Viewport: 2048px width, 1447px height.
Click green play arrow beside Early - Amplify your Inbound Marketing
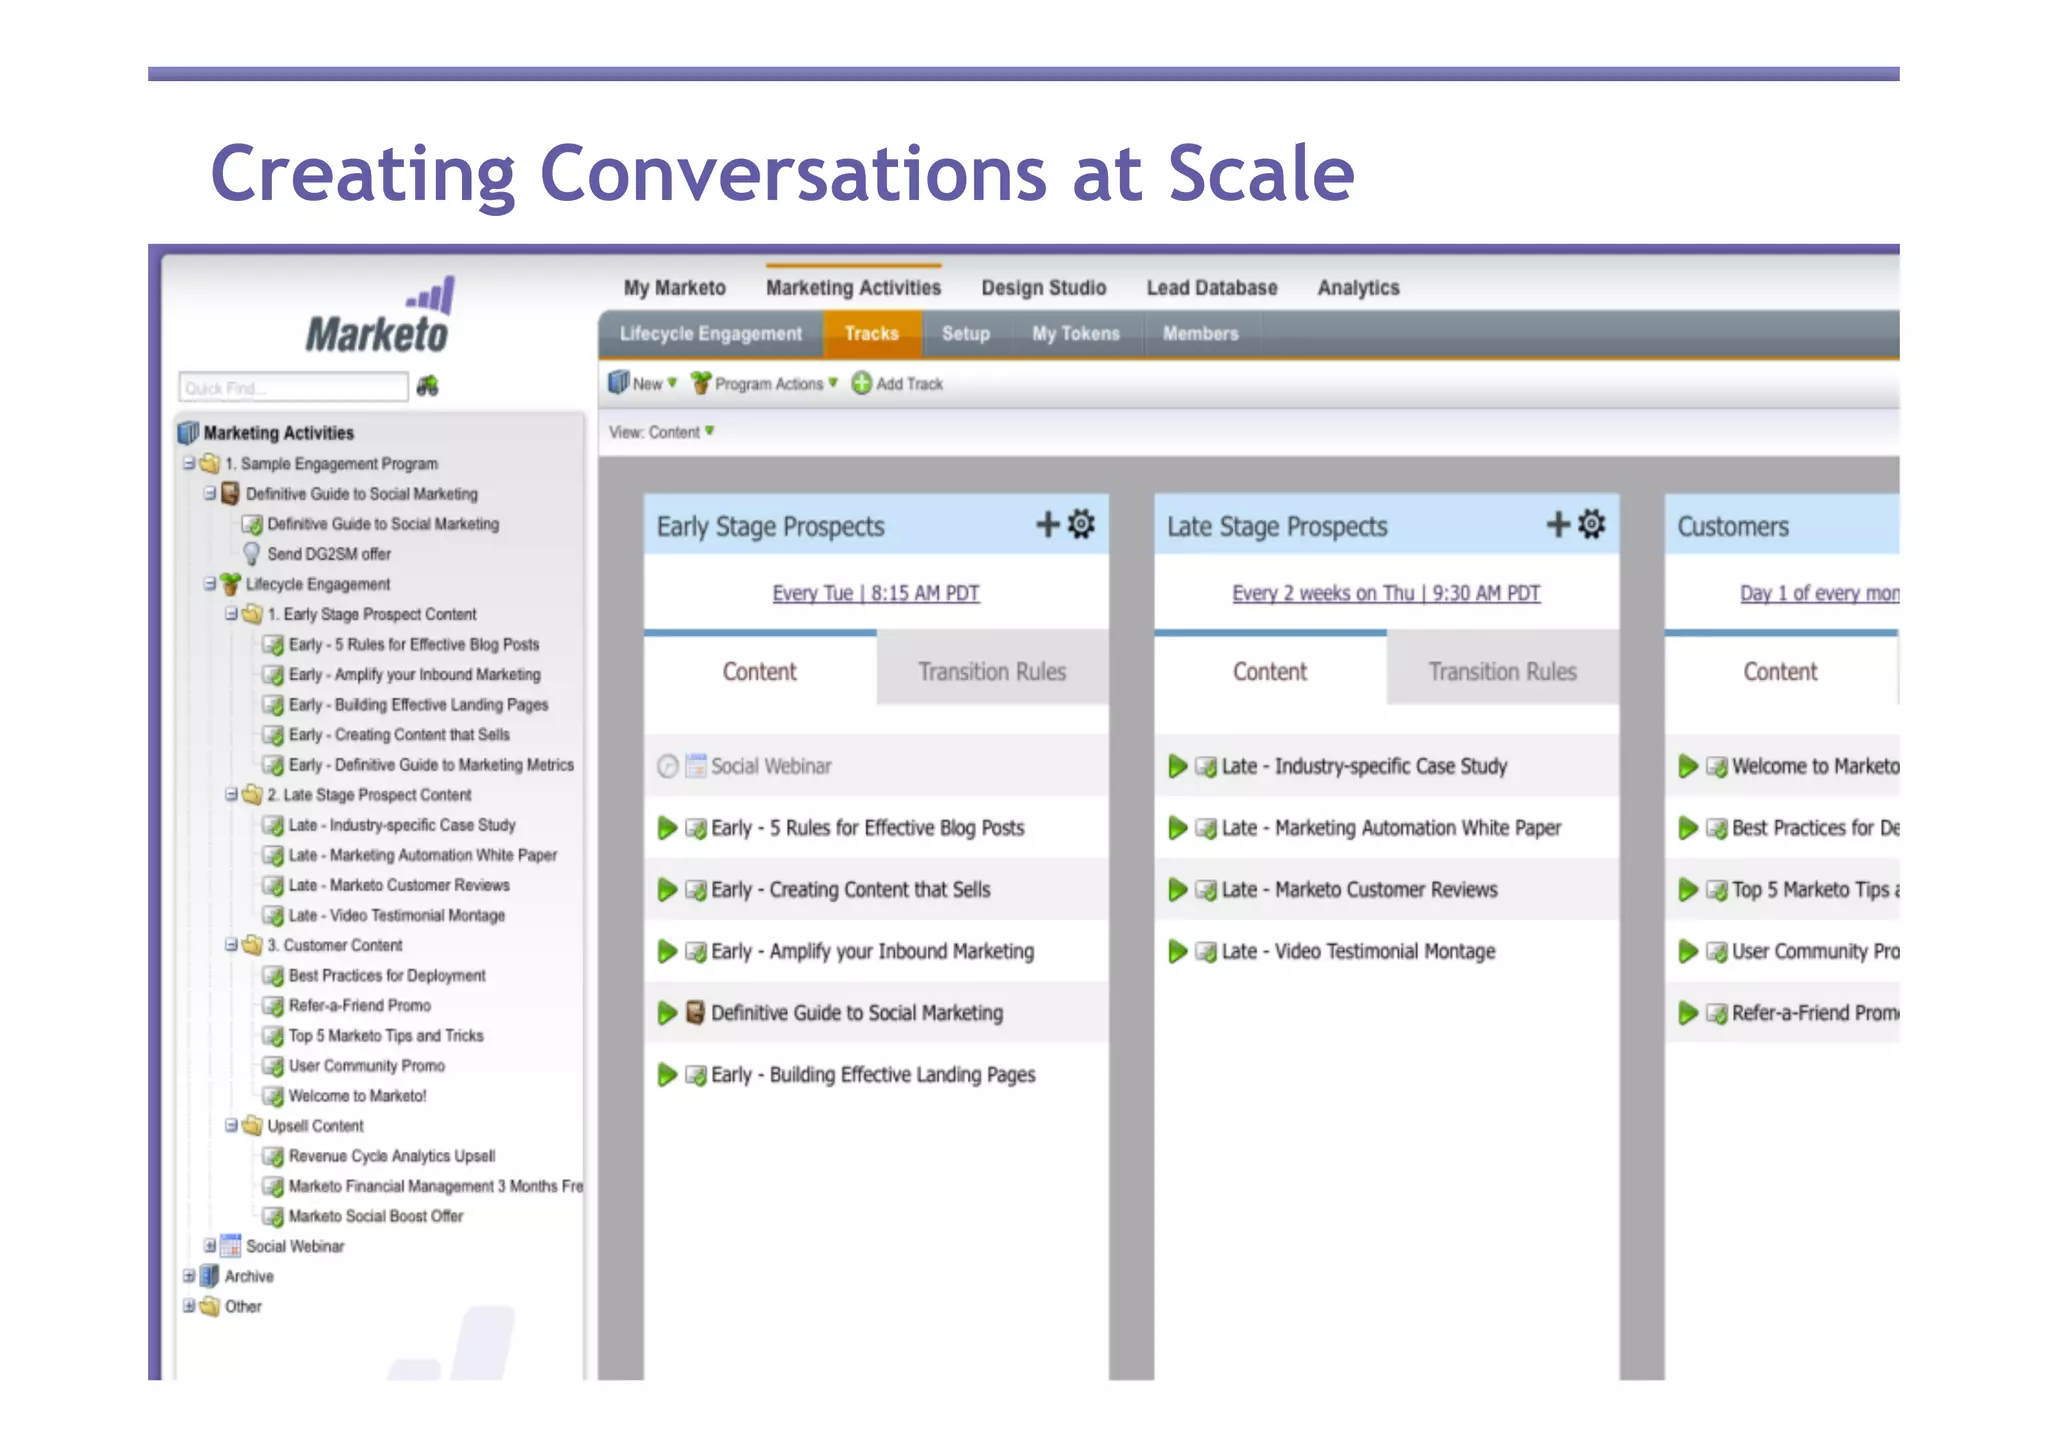tap(667, 952)
